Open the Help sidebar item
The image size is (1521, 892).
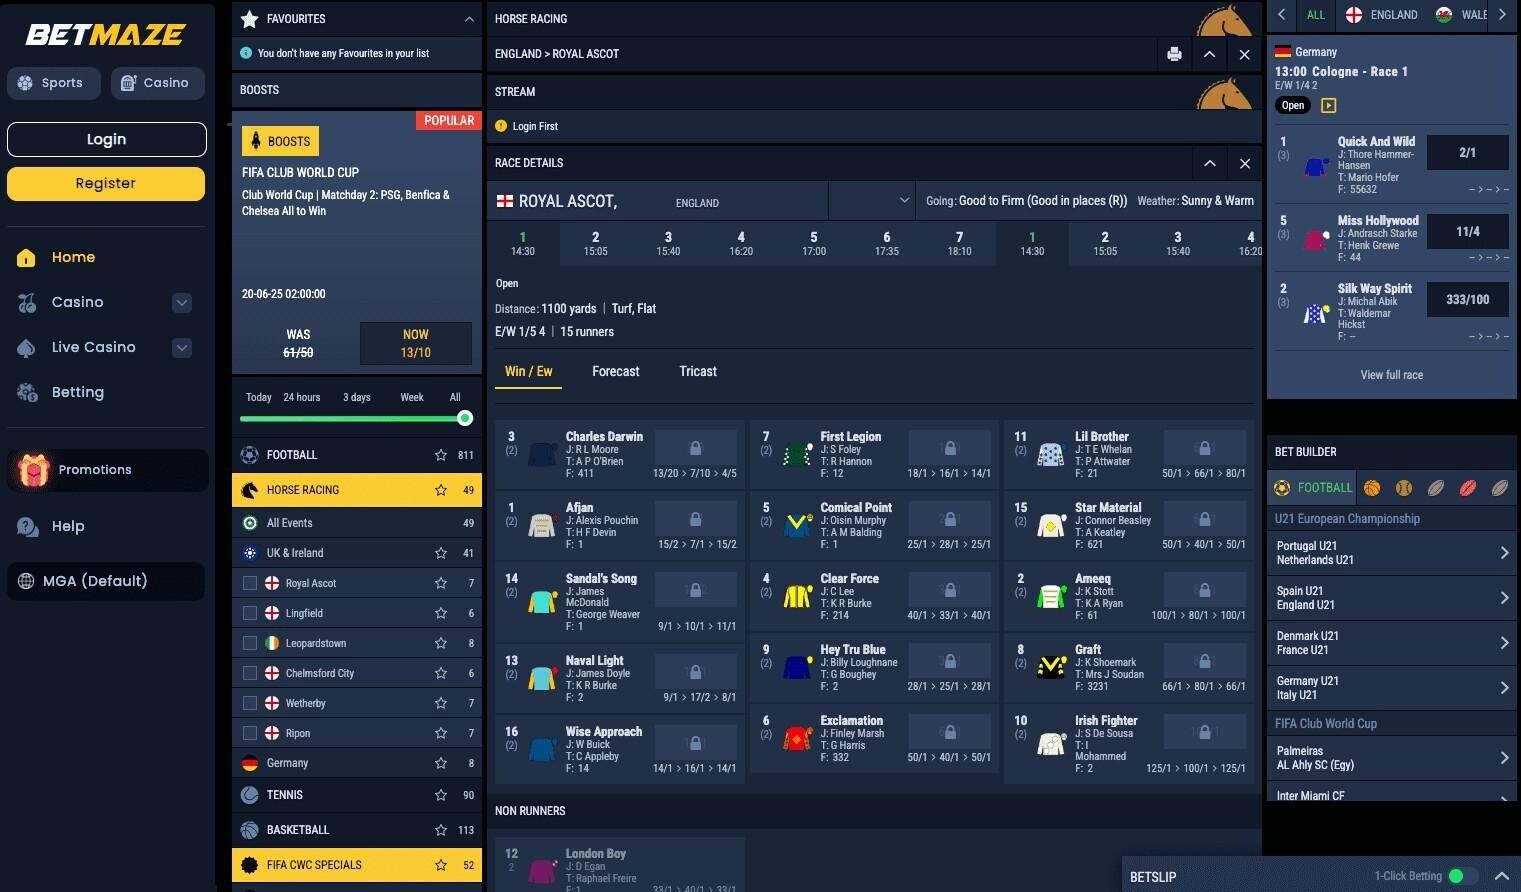pos(68,526)
